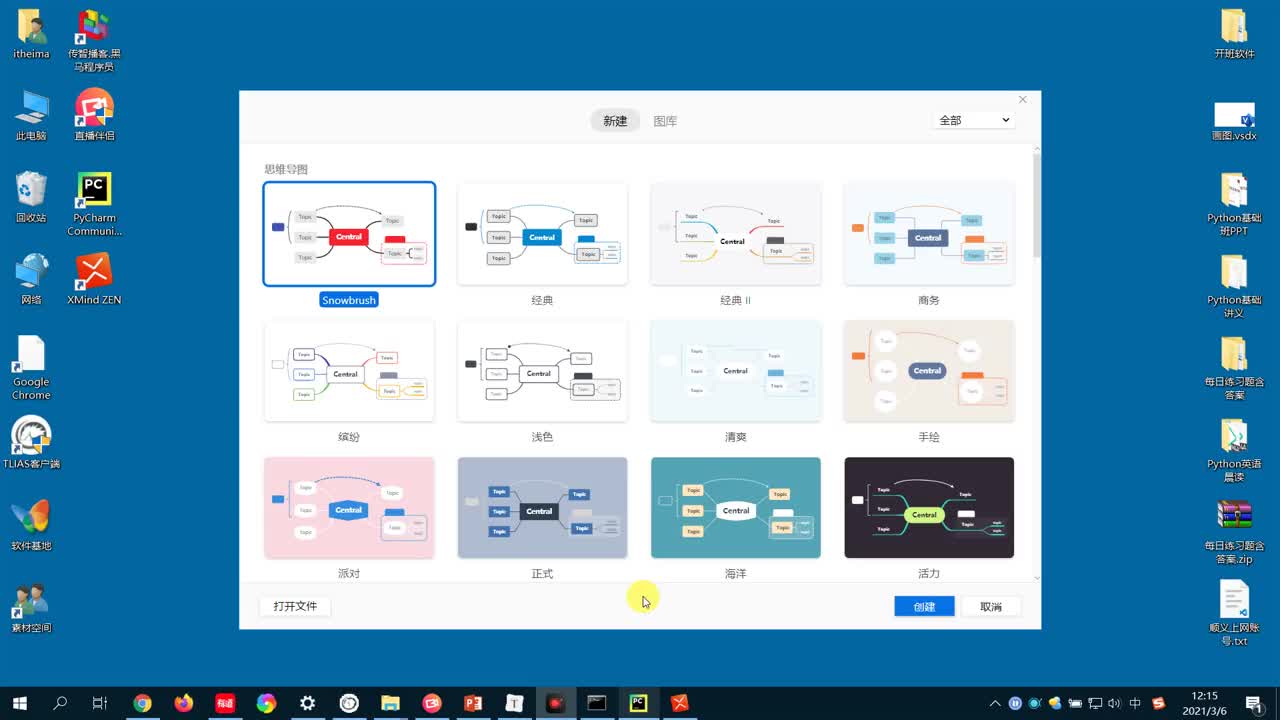This screenshot has height=720, width=1280.
Task: Select the Google Chrome desktop file icon
Action: click(x=31, y=367)
